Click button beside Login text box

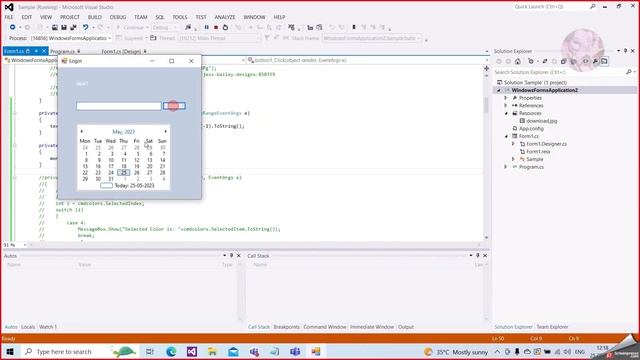pyautogui.click(x=174, y=106)
